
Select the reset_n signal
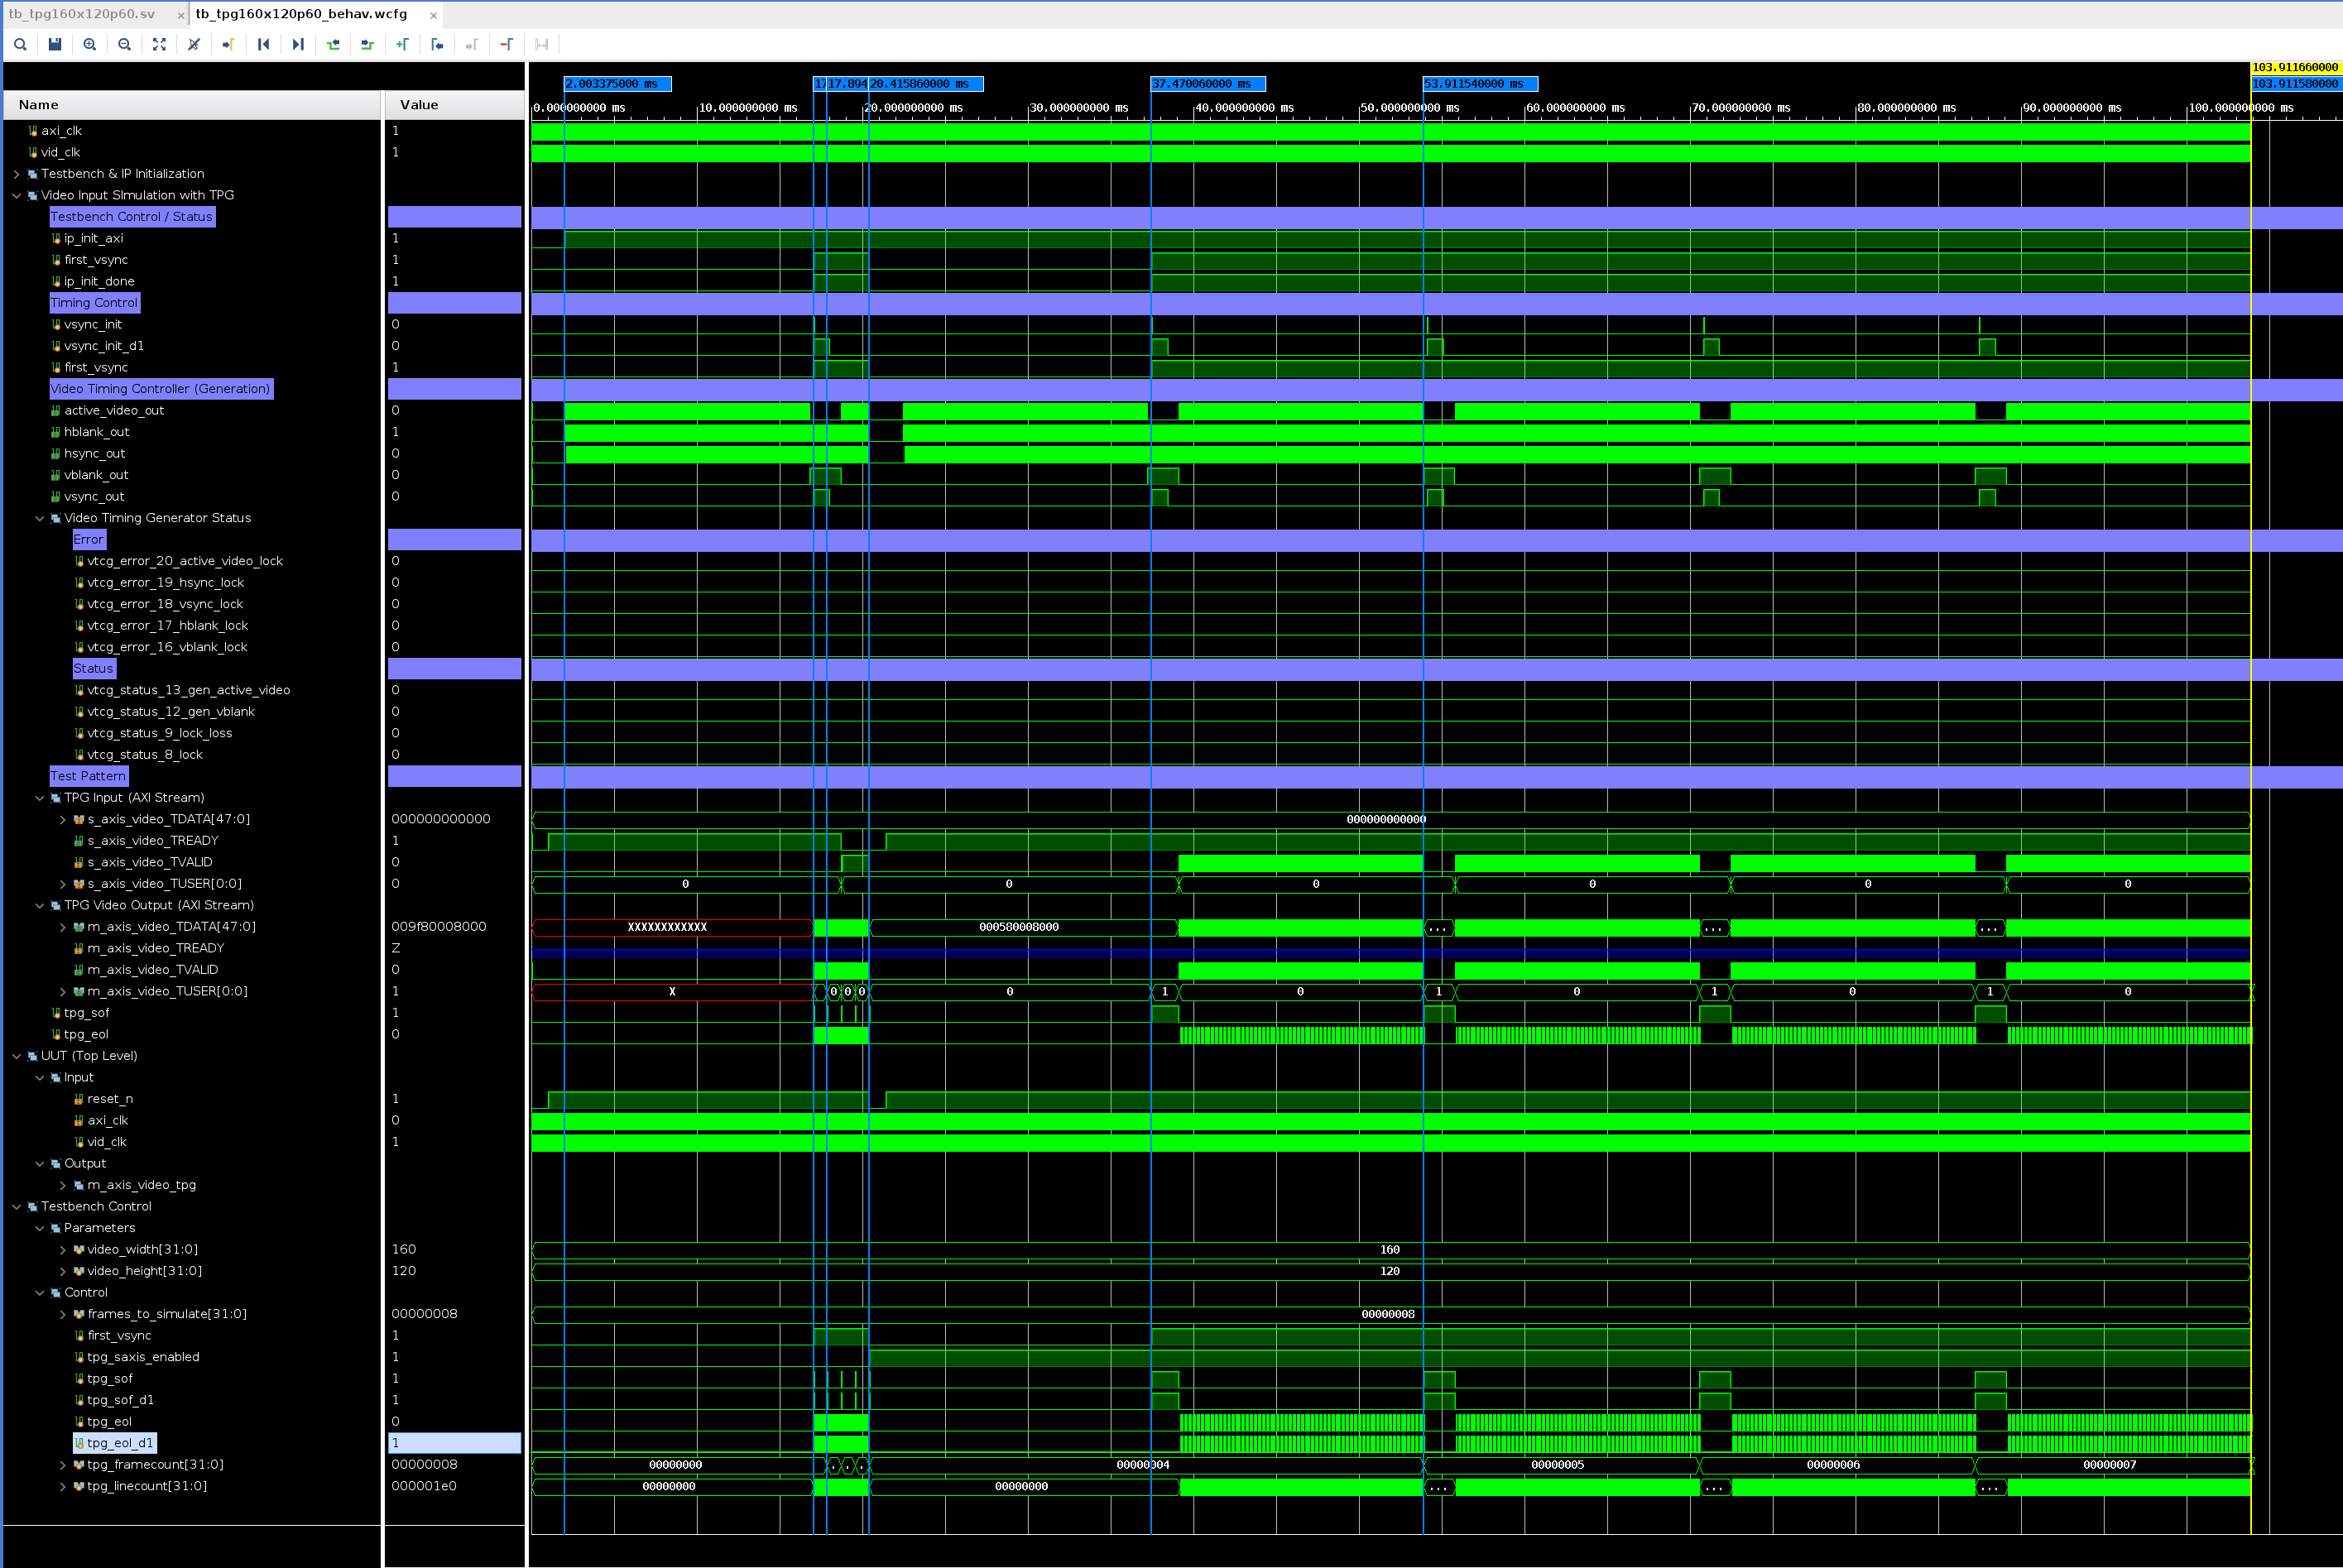point(110,1099)
